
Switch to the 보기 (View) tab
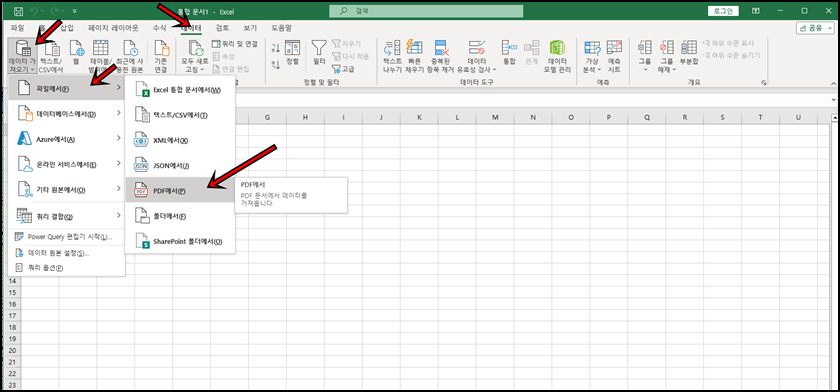250,27
